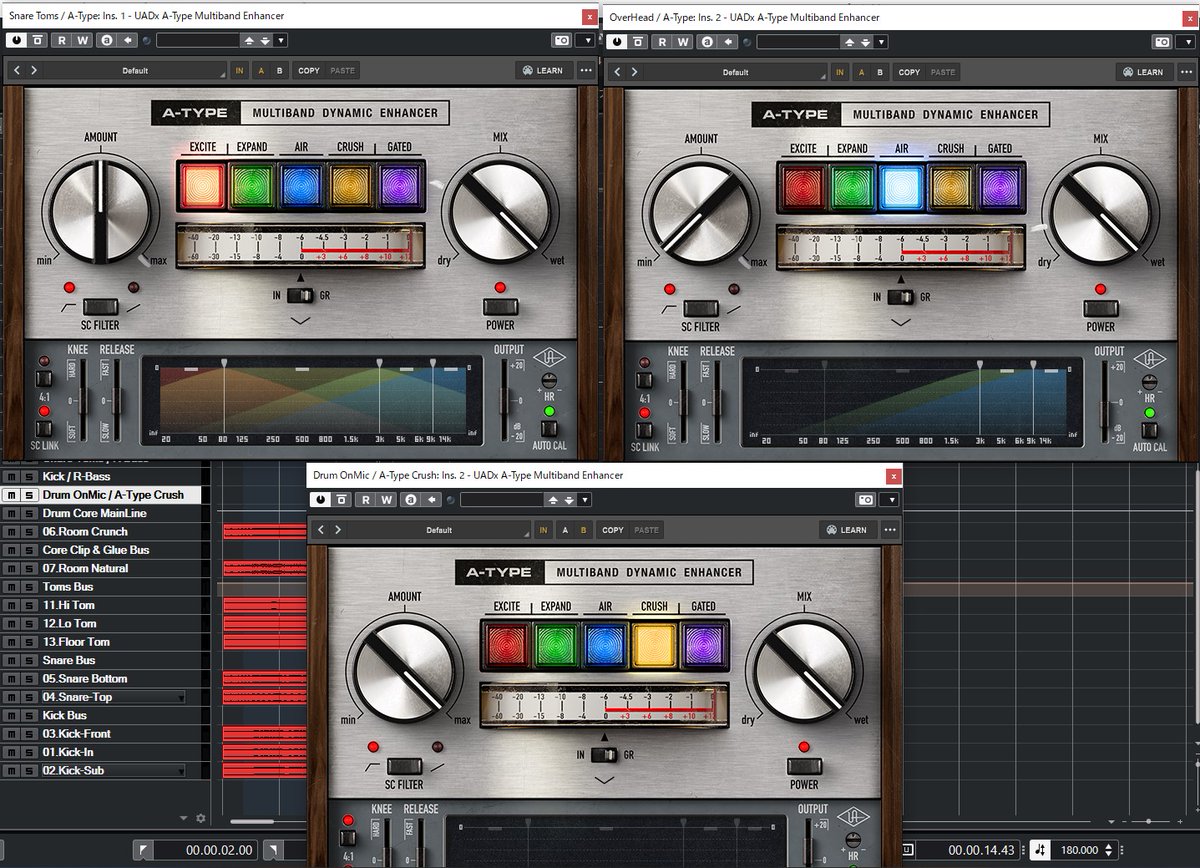Select Crush mode in OverHead plugin
The image size is (1200, 868).
pyautogui.click(x=950, y=187)
